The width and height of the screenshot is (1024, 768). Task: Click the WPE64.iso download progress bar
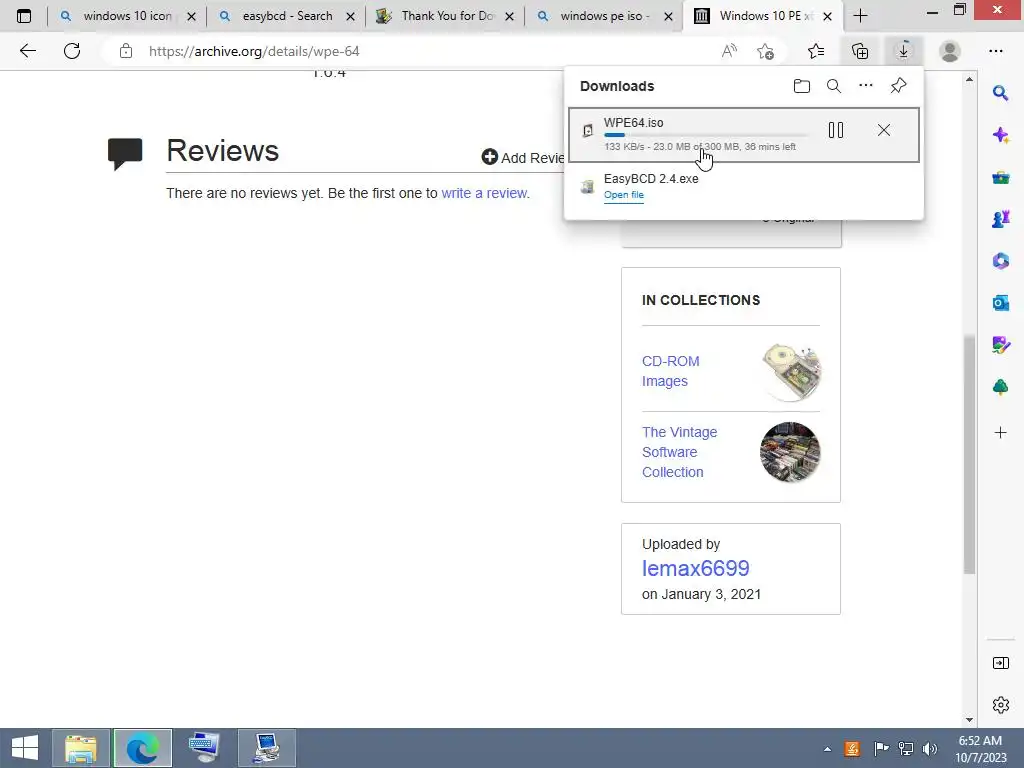coord(705,135)
